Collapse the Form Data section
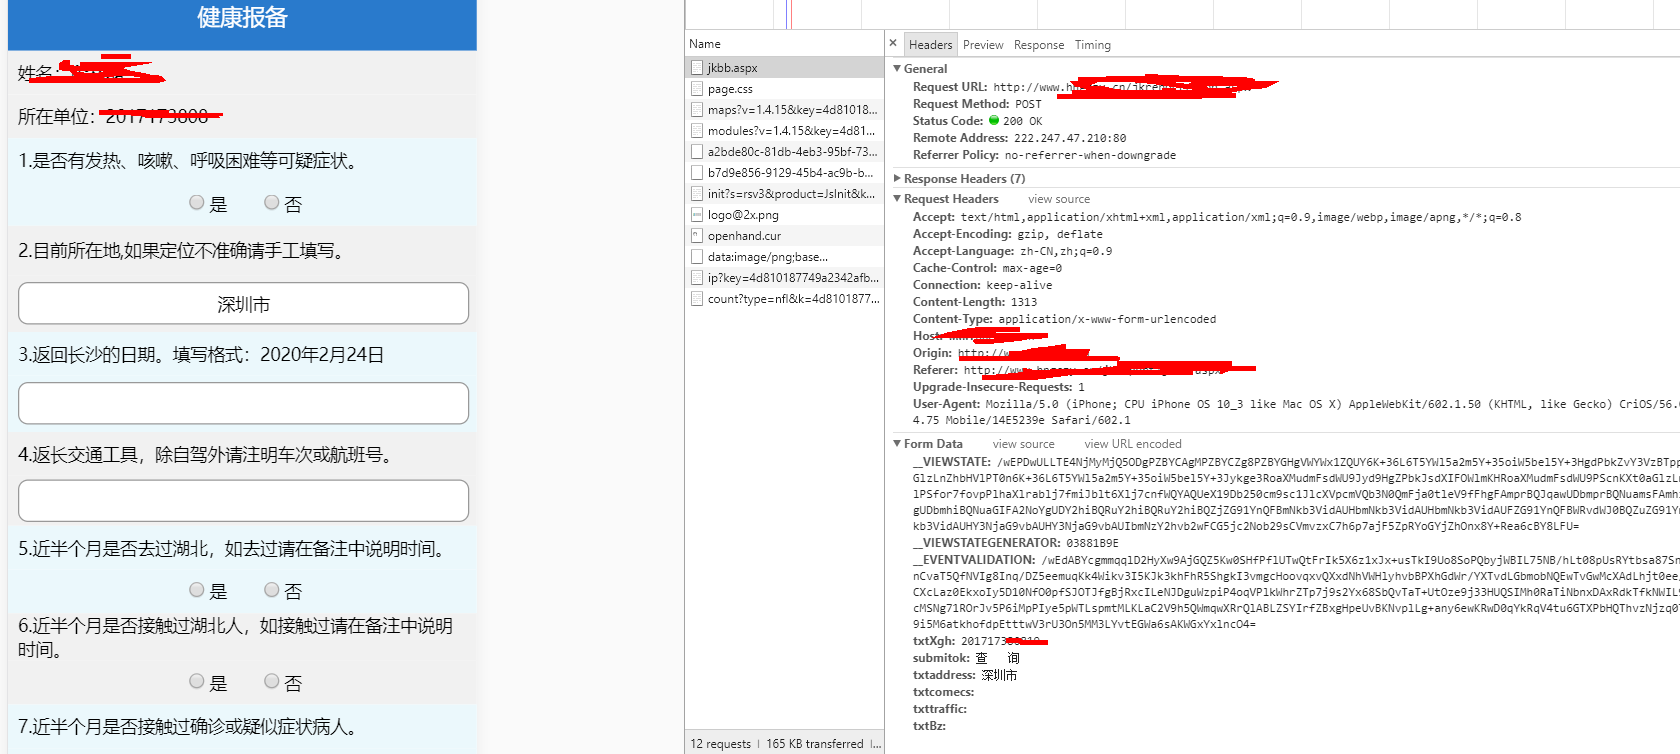Viewport: 1680px width, 754px height. coord(897,444)
